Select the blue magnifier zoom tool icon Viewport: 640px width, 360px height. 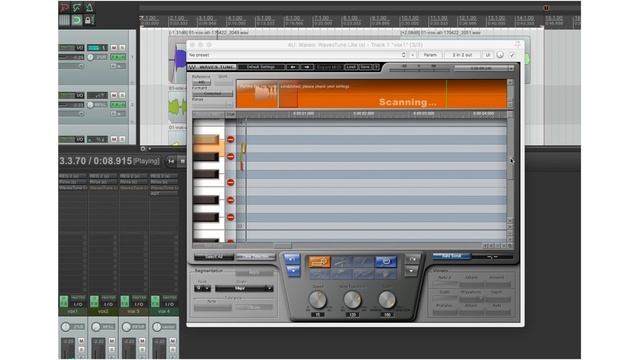[386, 261]
